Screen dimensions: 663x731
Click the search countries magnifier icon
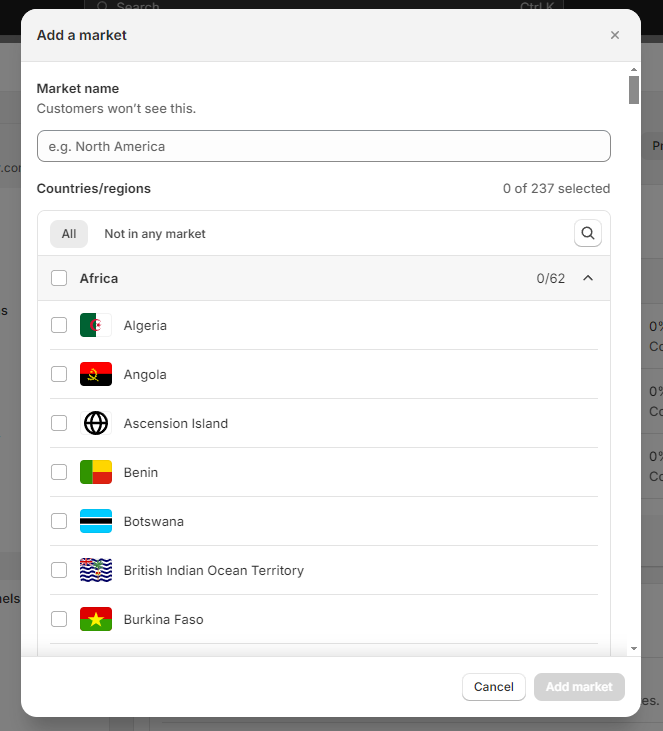tap(588, 233)
